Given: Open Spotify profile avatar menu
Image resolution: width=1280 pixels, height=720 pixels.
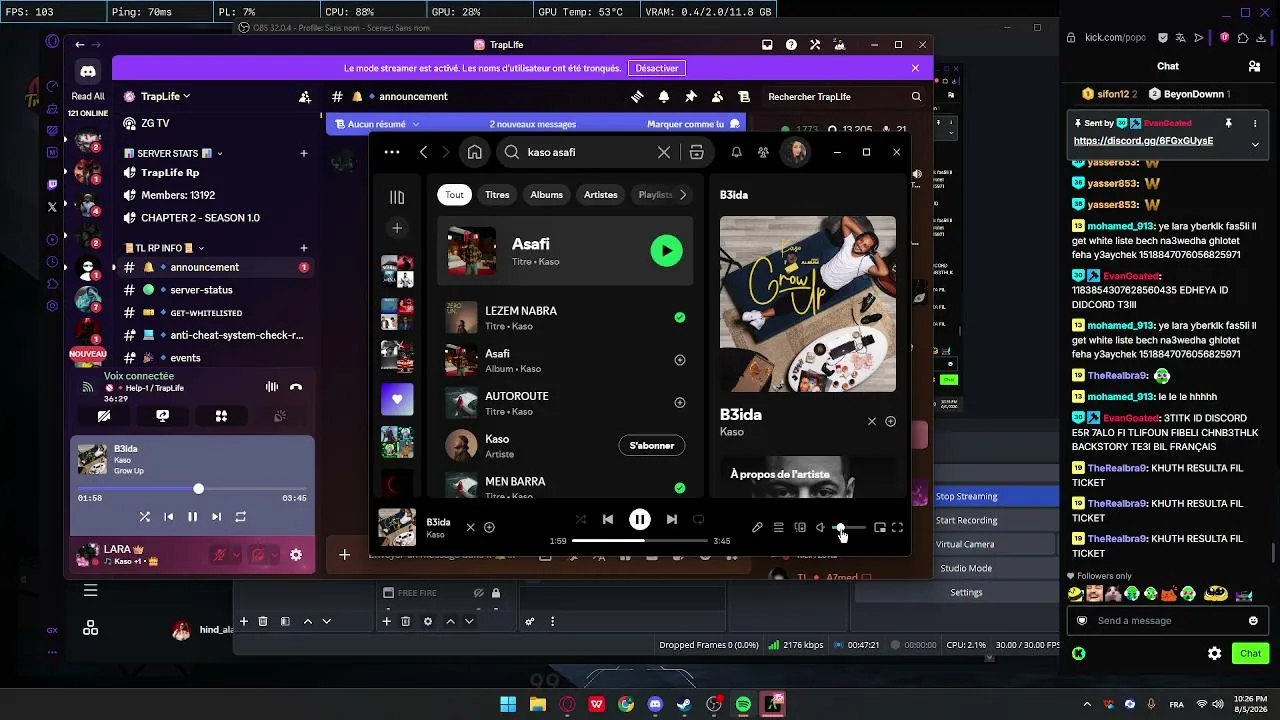Looking at the screenshot, I should pos(796,152).
